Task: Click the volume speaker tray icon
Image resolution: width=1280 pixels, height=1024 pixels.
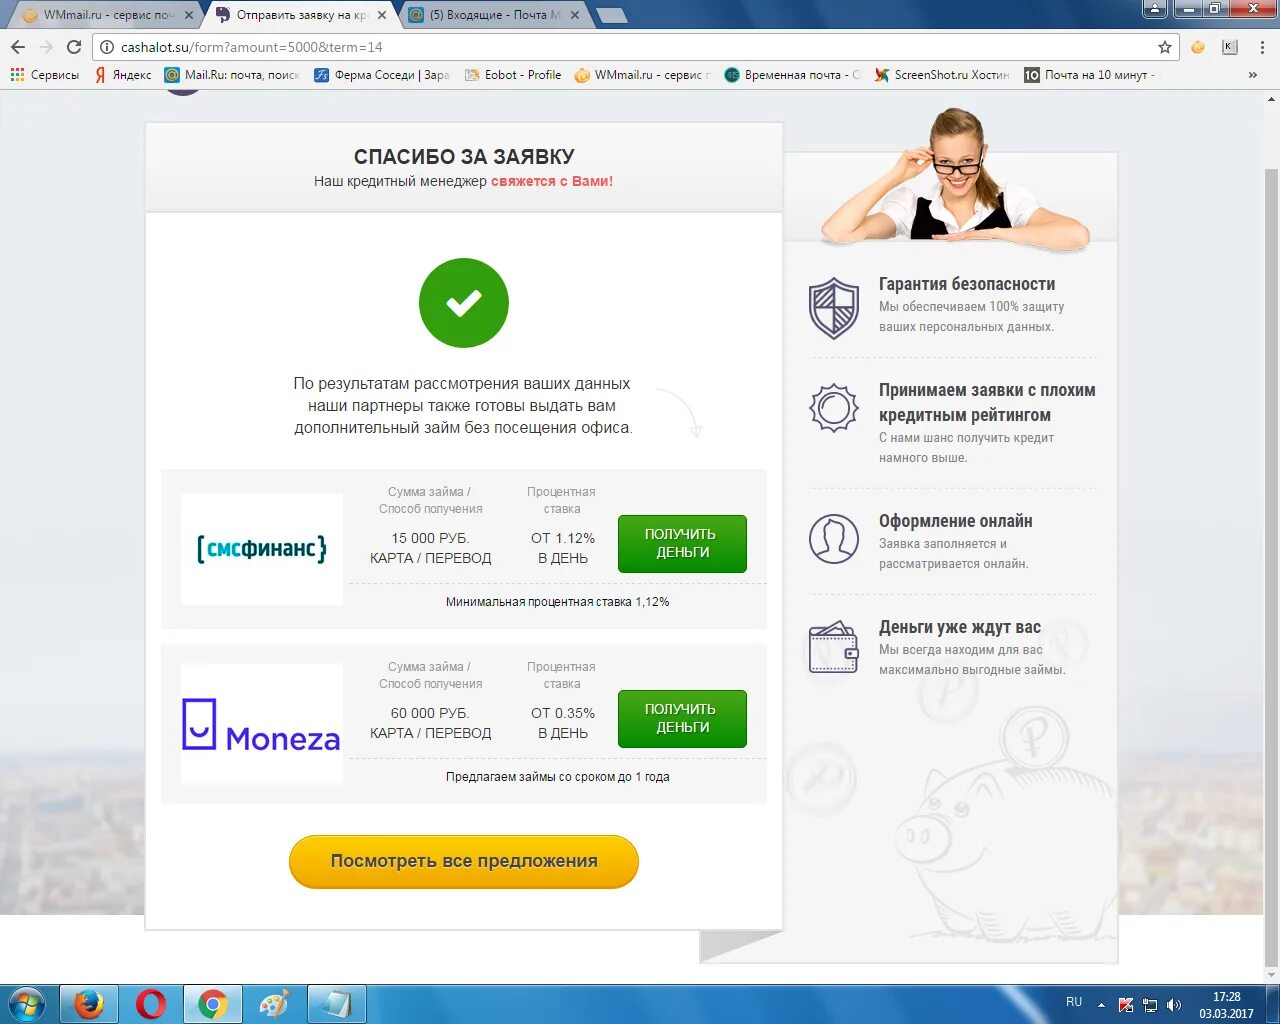Action: tap(1174, 1005)
